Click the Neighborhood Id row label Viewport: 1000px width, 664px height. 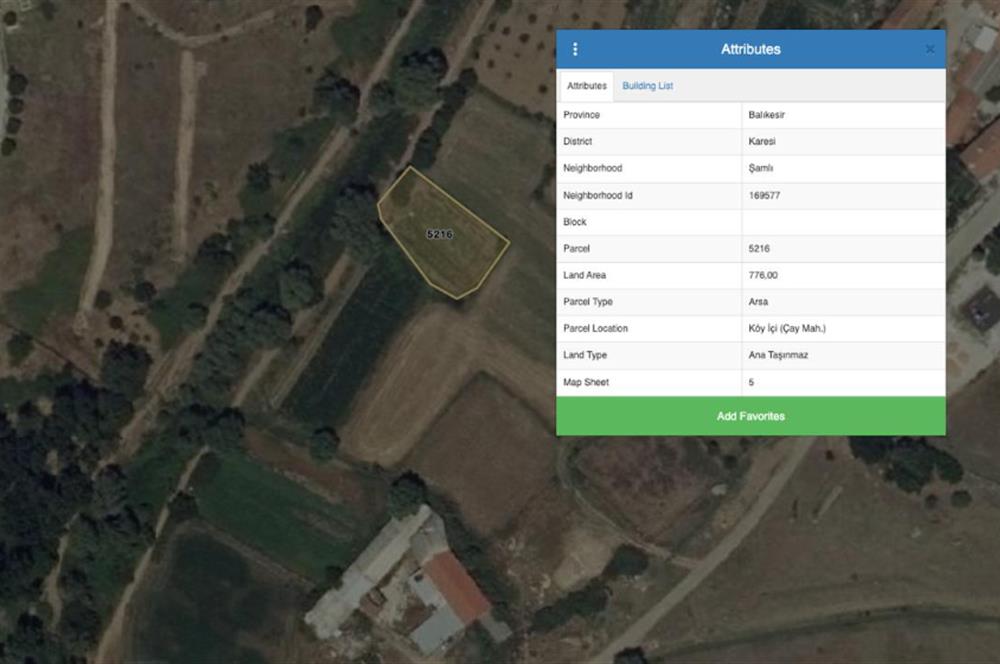click(x=598, y=195)
